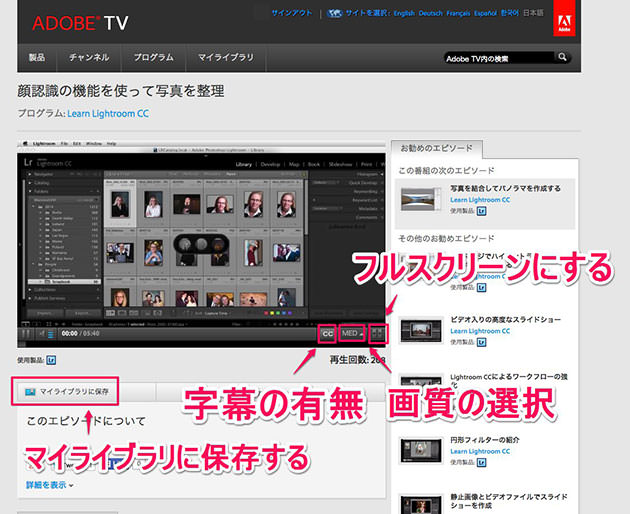This screenshot has width=630, height=514.
Task: Open the episode 写真を結合してパノラマを作成する
Action: pyautogui.click(x=505, y=188)
